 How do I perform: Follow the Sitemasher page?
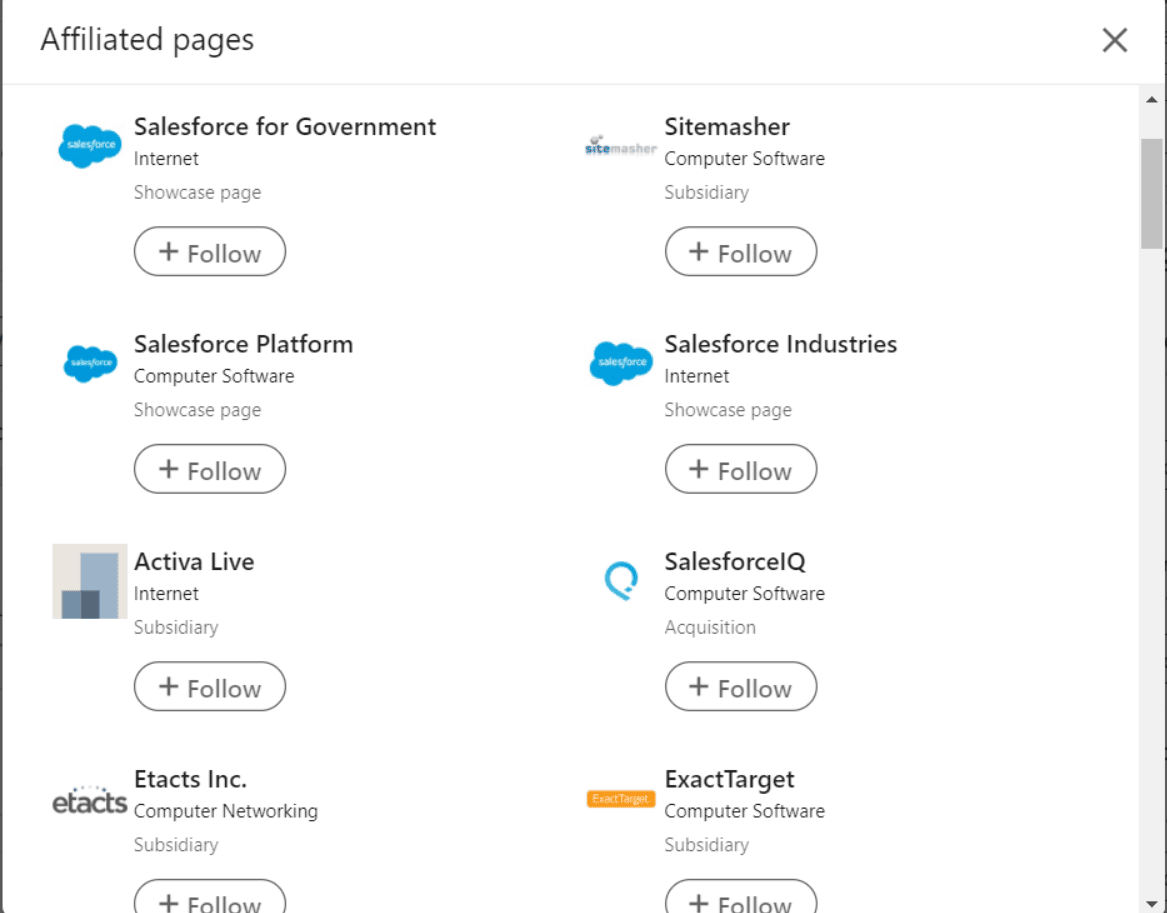740,252
